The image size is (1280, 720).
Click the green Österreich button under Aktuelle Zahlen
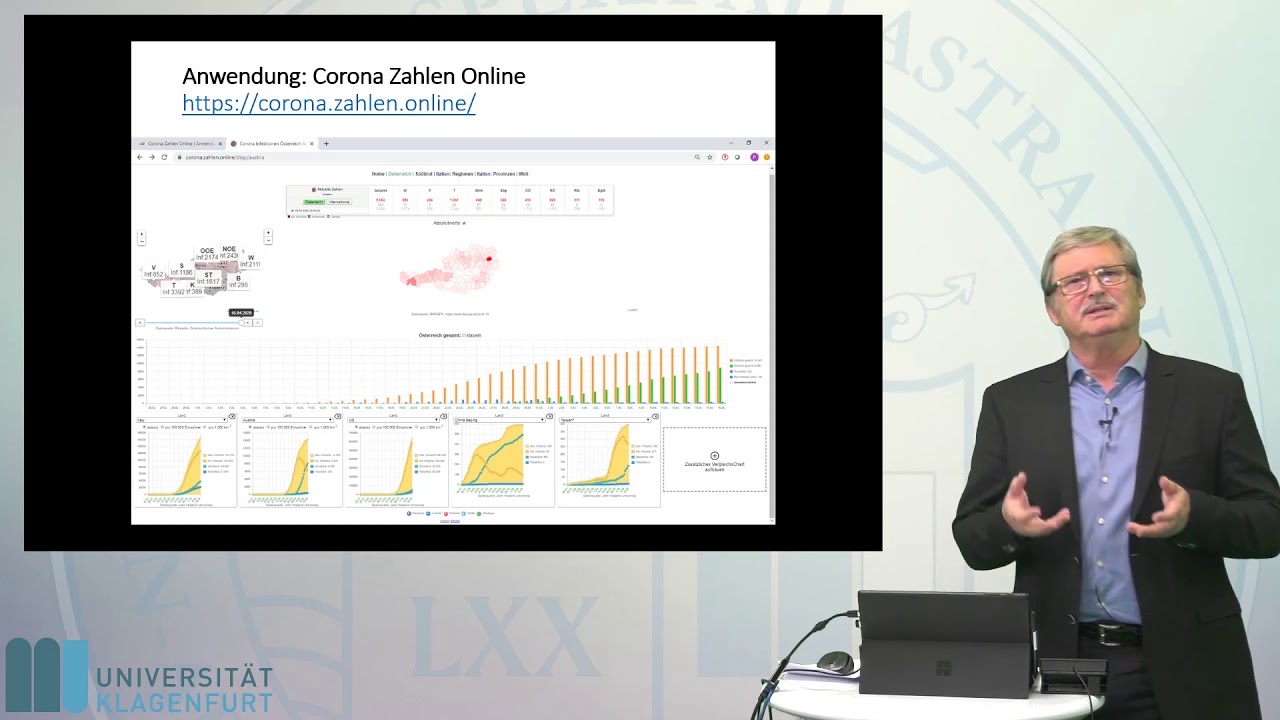(314, 202)
